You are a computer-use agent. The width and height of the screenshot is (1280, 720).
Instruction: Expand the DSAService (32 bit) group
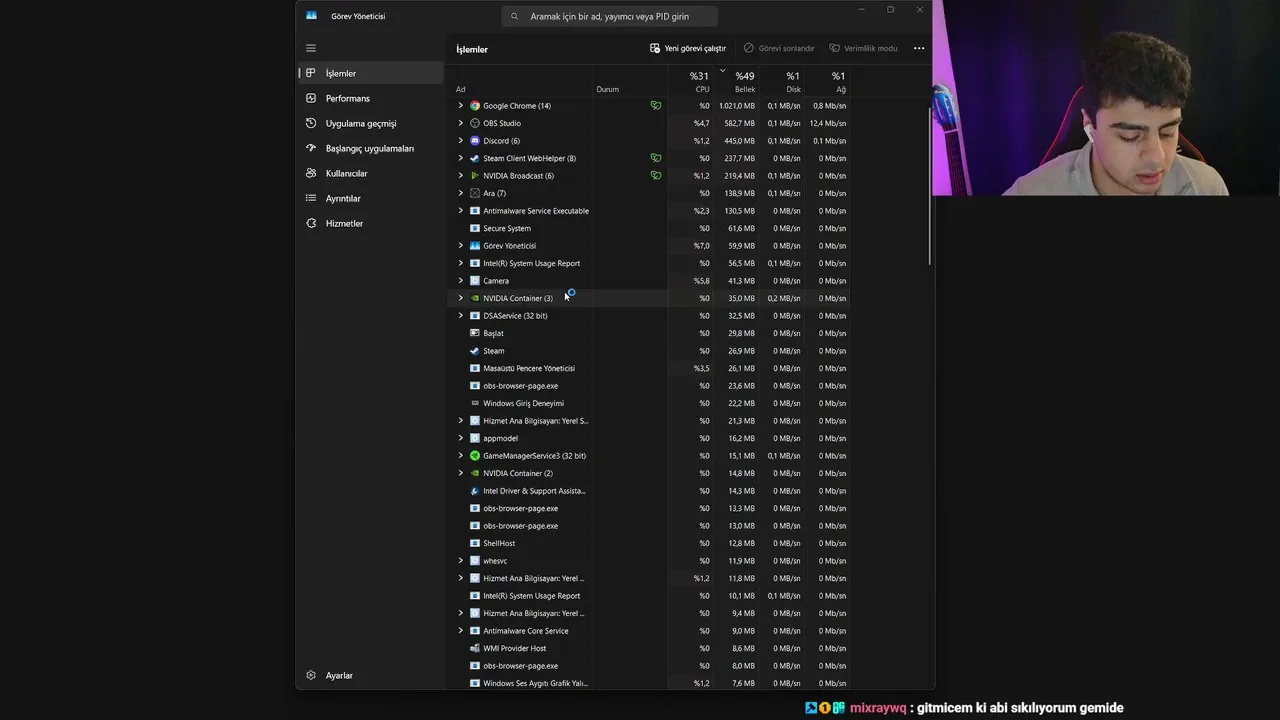461,316
